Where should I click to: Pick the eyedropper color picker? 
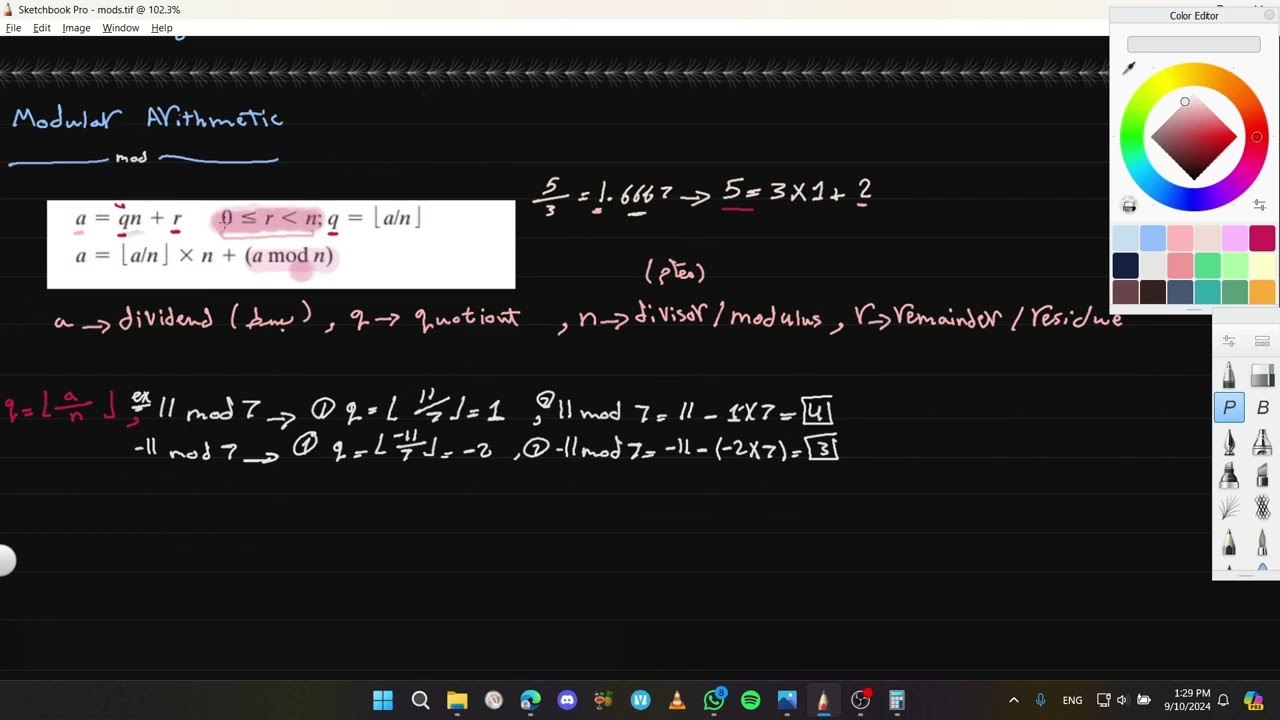click(1129, 68)
